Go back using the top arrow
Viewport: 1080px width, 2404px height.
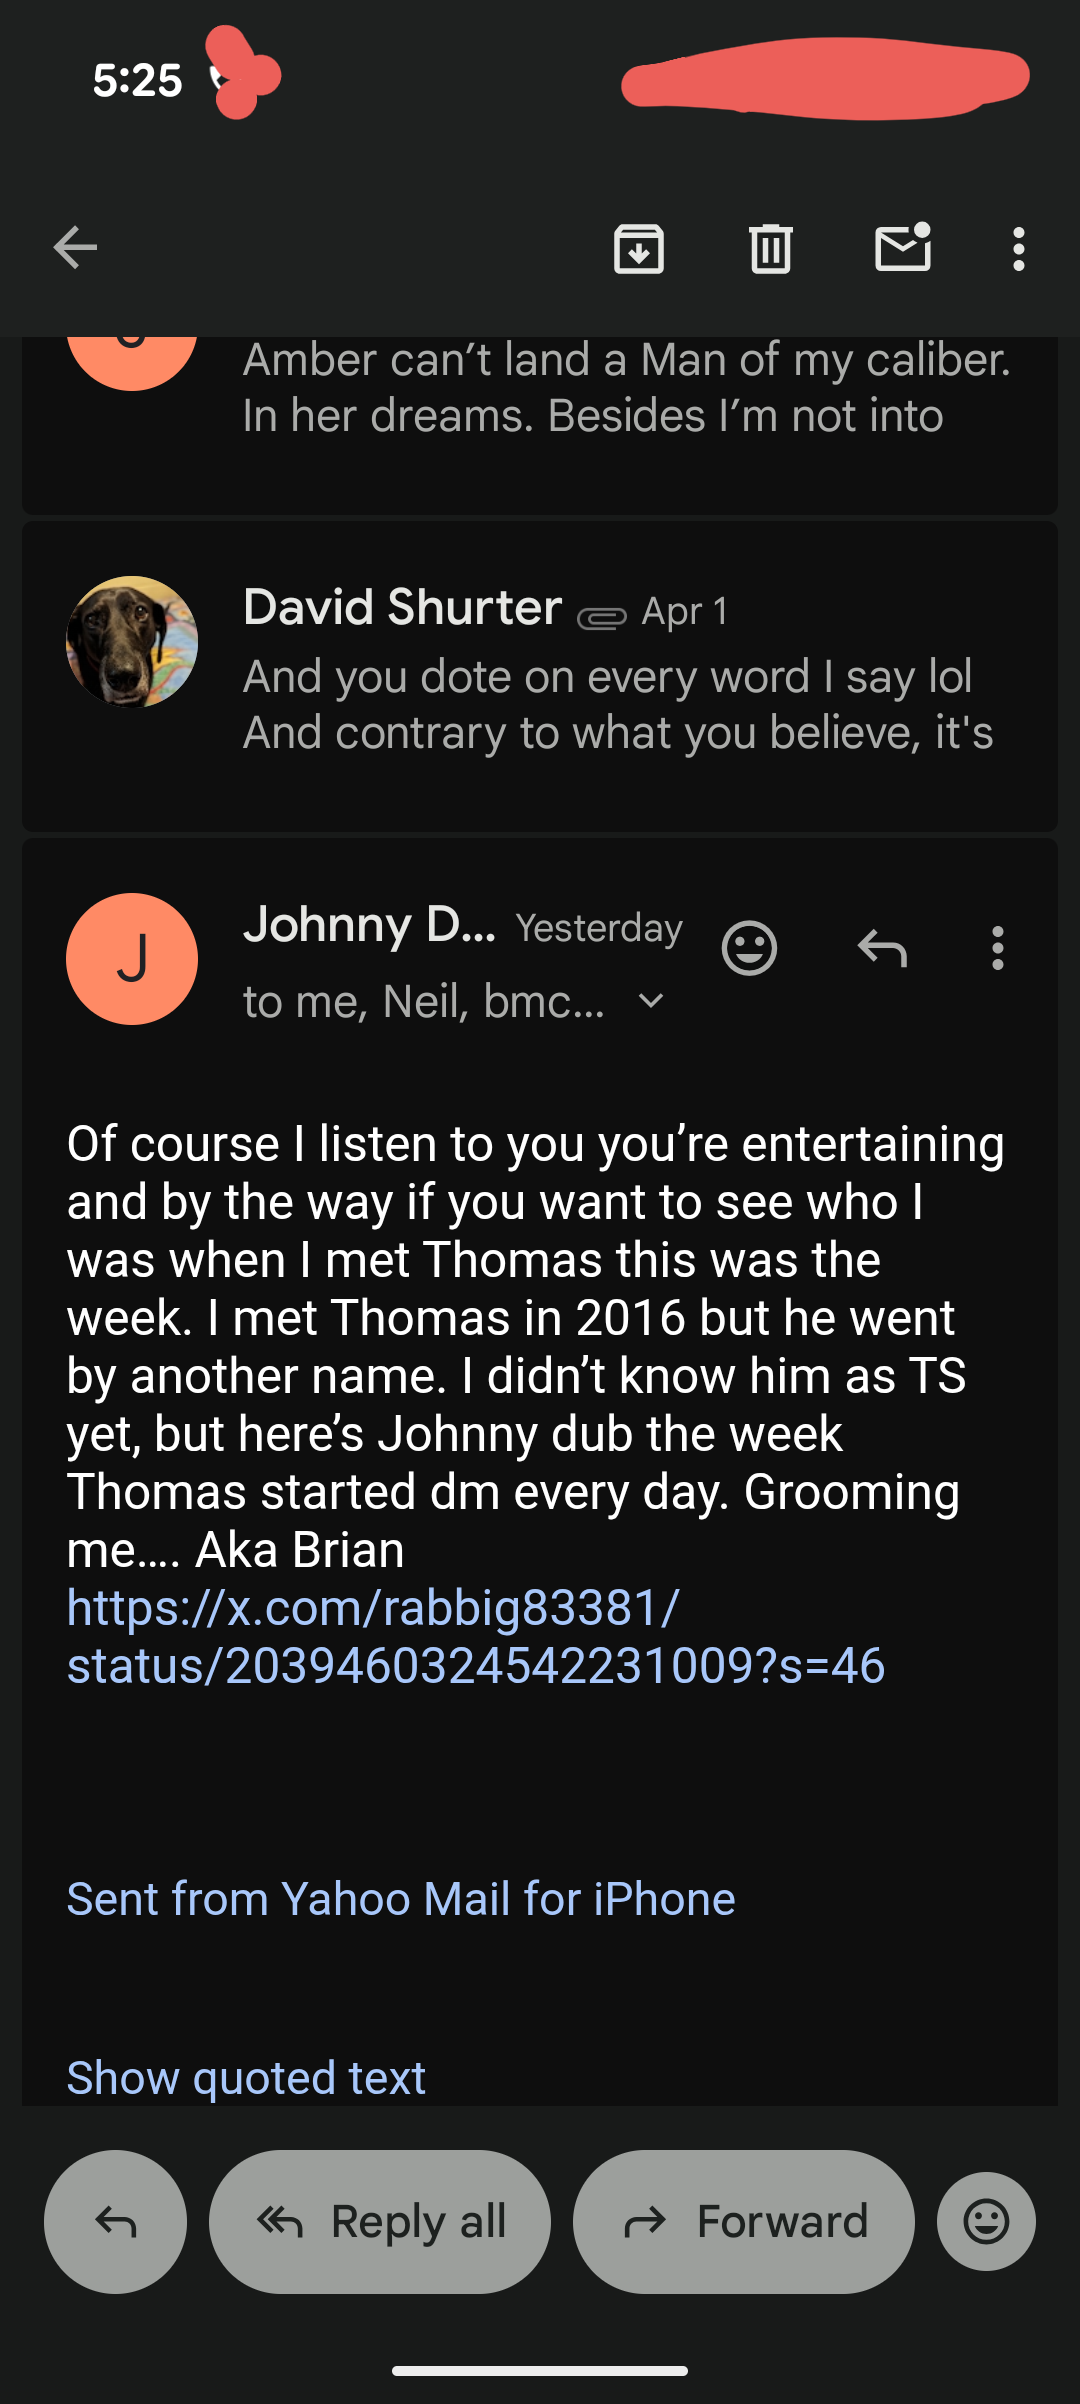[x=75, y=248]
